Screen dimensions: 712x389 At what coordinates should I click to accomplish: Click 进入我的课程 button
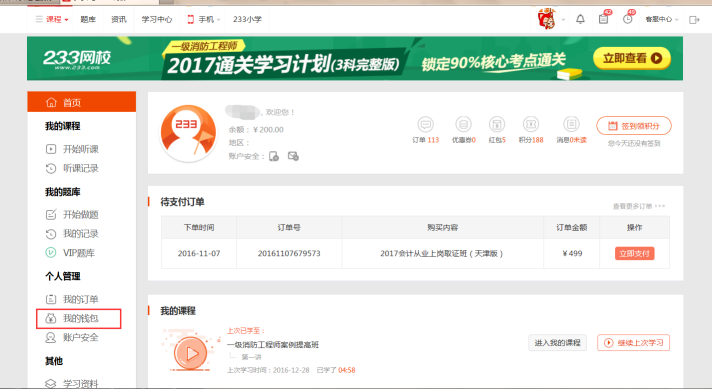tap(558, 343)
